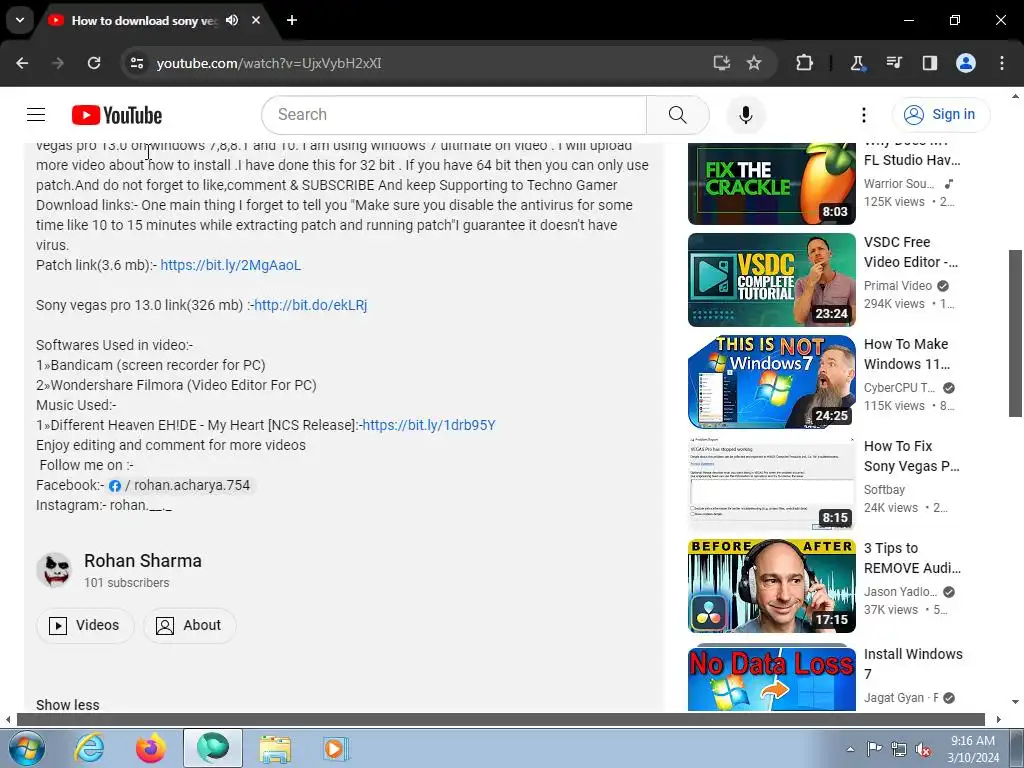View site information icon in address bar

[137, 63]
